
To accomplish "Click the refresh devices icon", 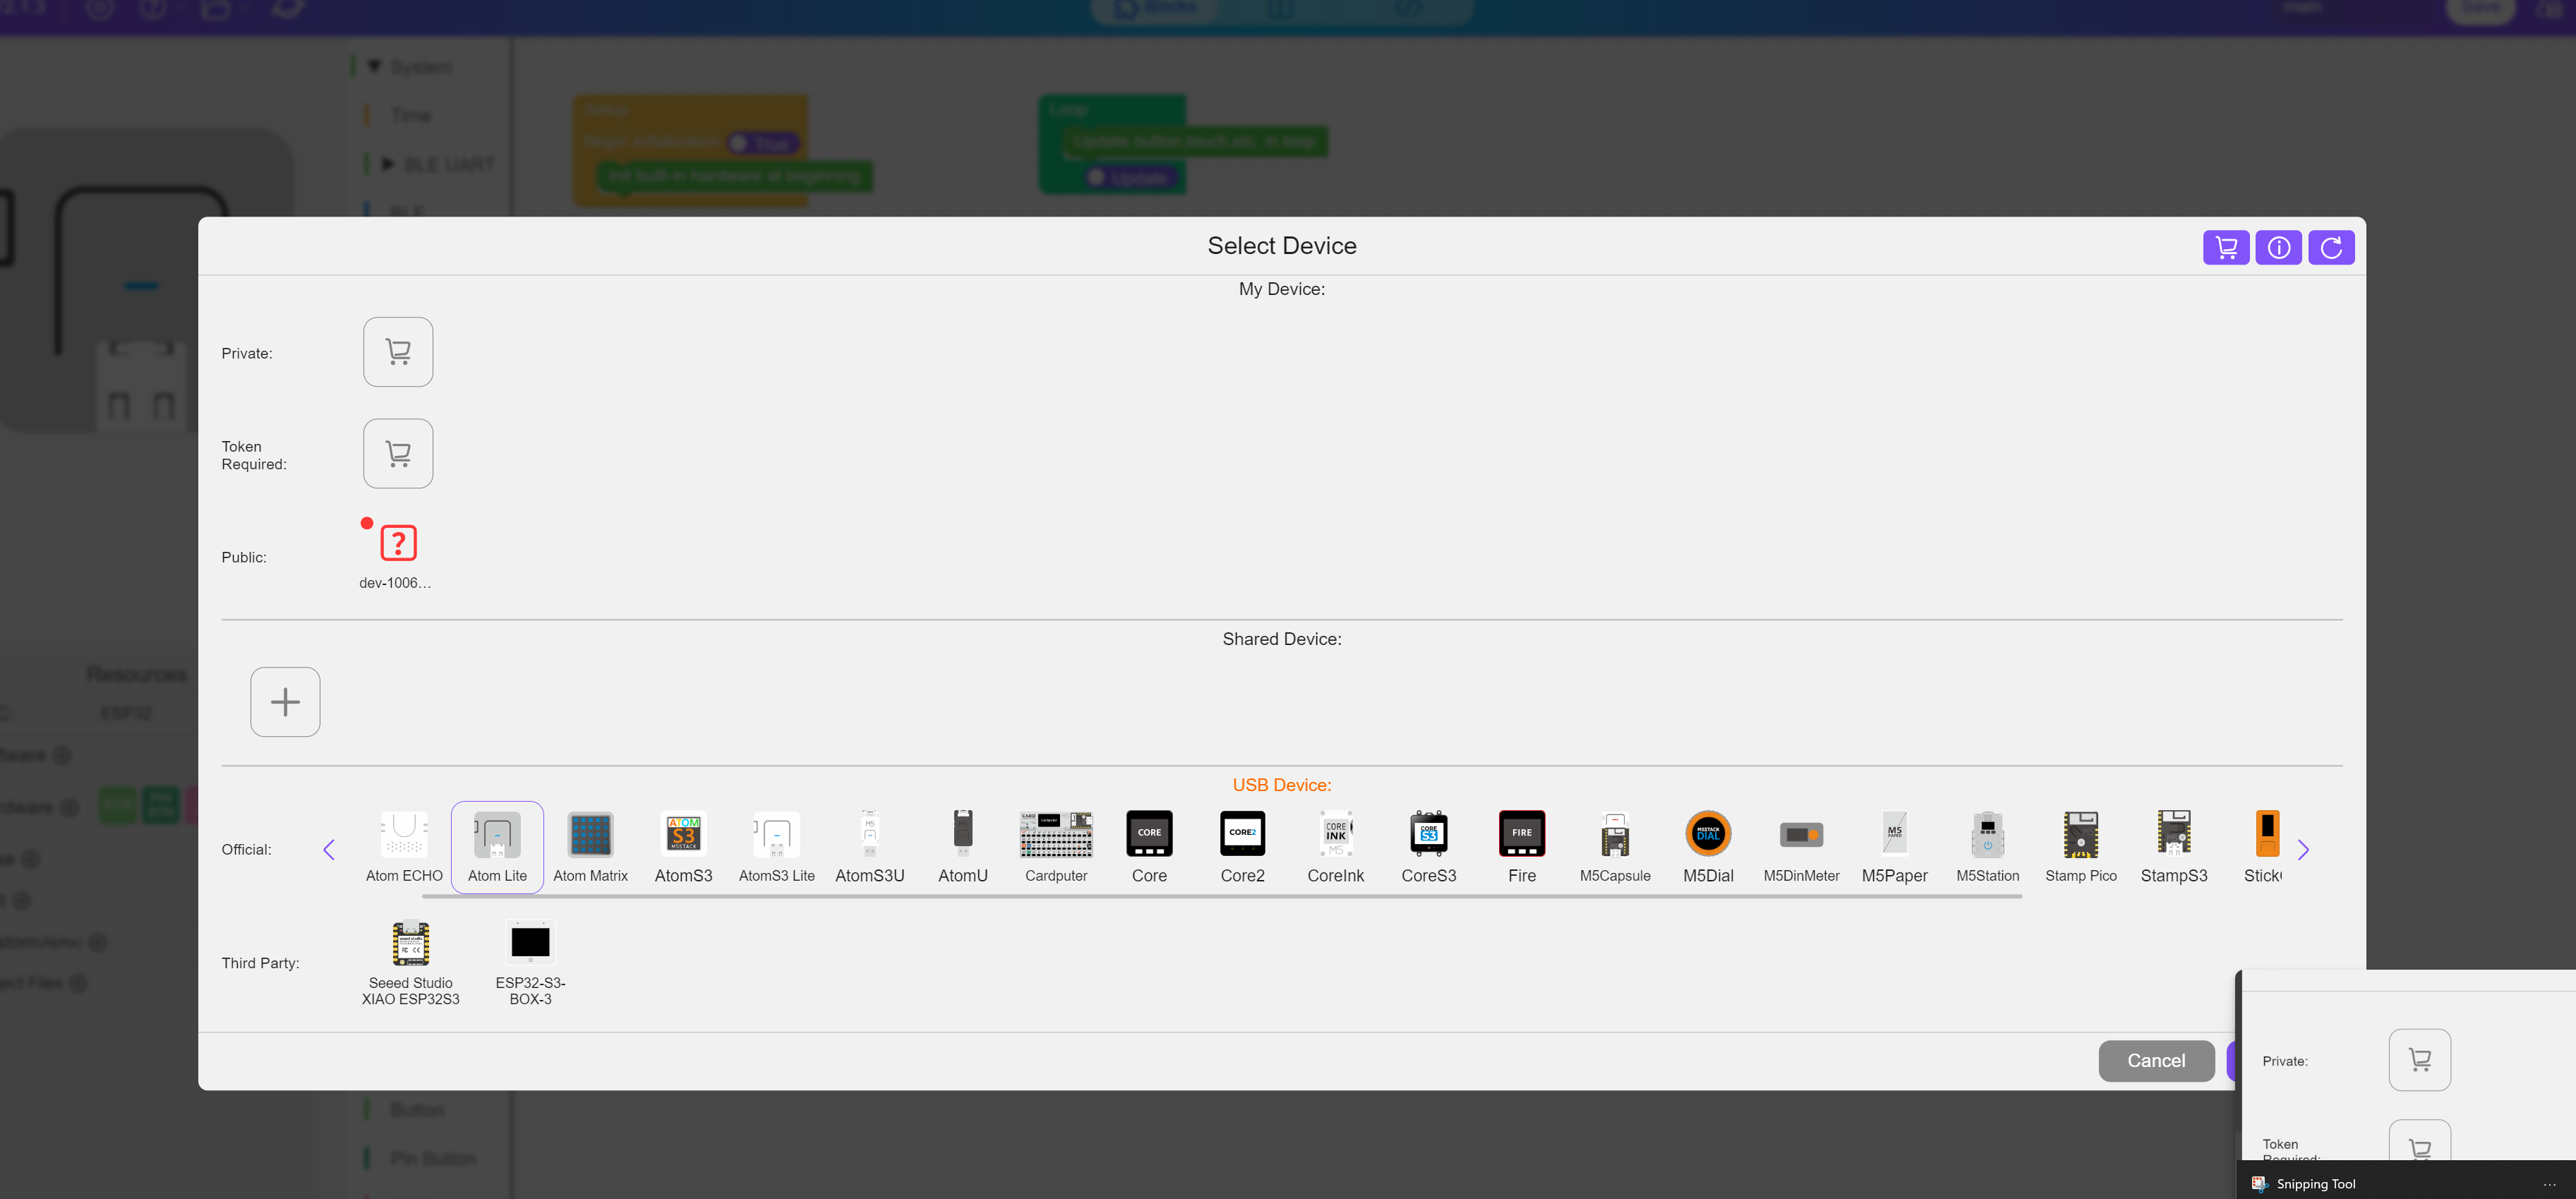I will pos(2330,247).
